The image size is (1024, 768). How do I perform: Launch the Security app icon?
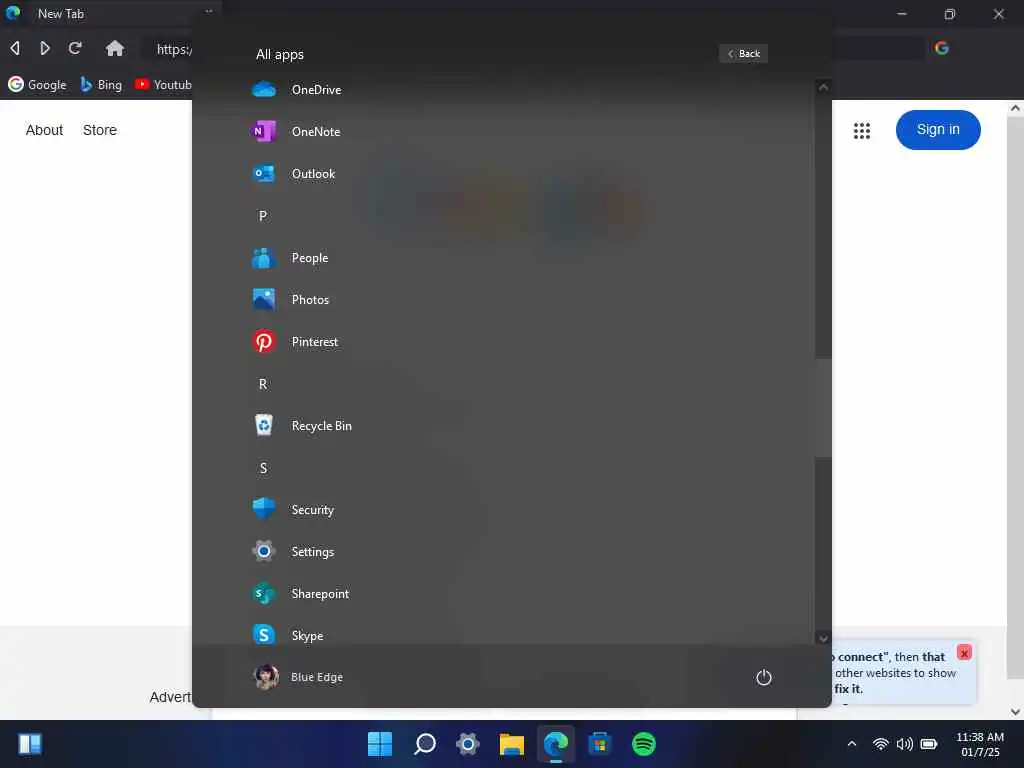click(264, 509)
